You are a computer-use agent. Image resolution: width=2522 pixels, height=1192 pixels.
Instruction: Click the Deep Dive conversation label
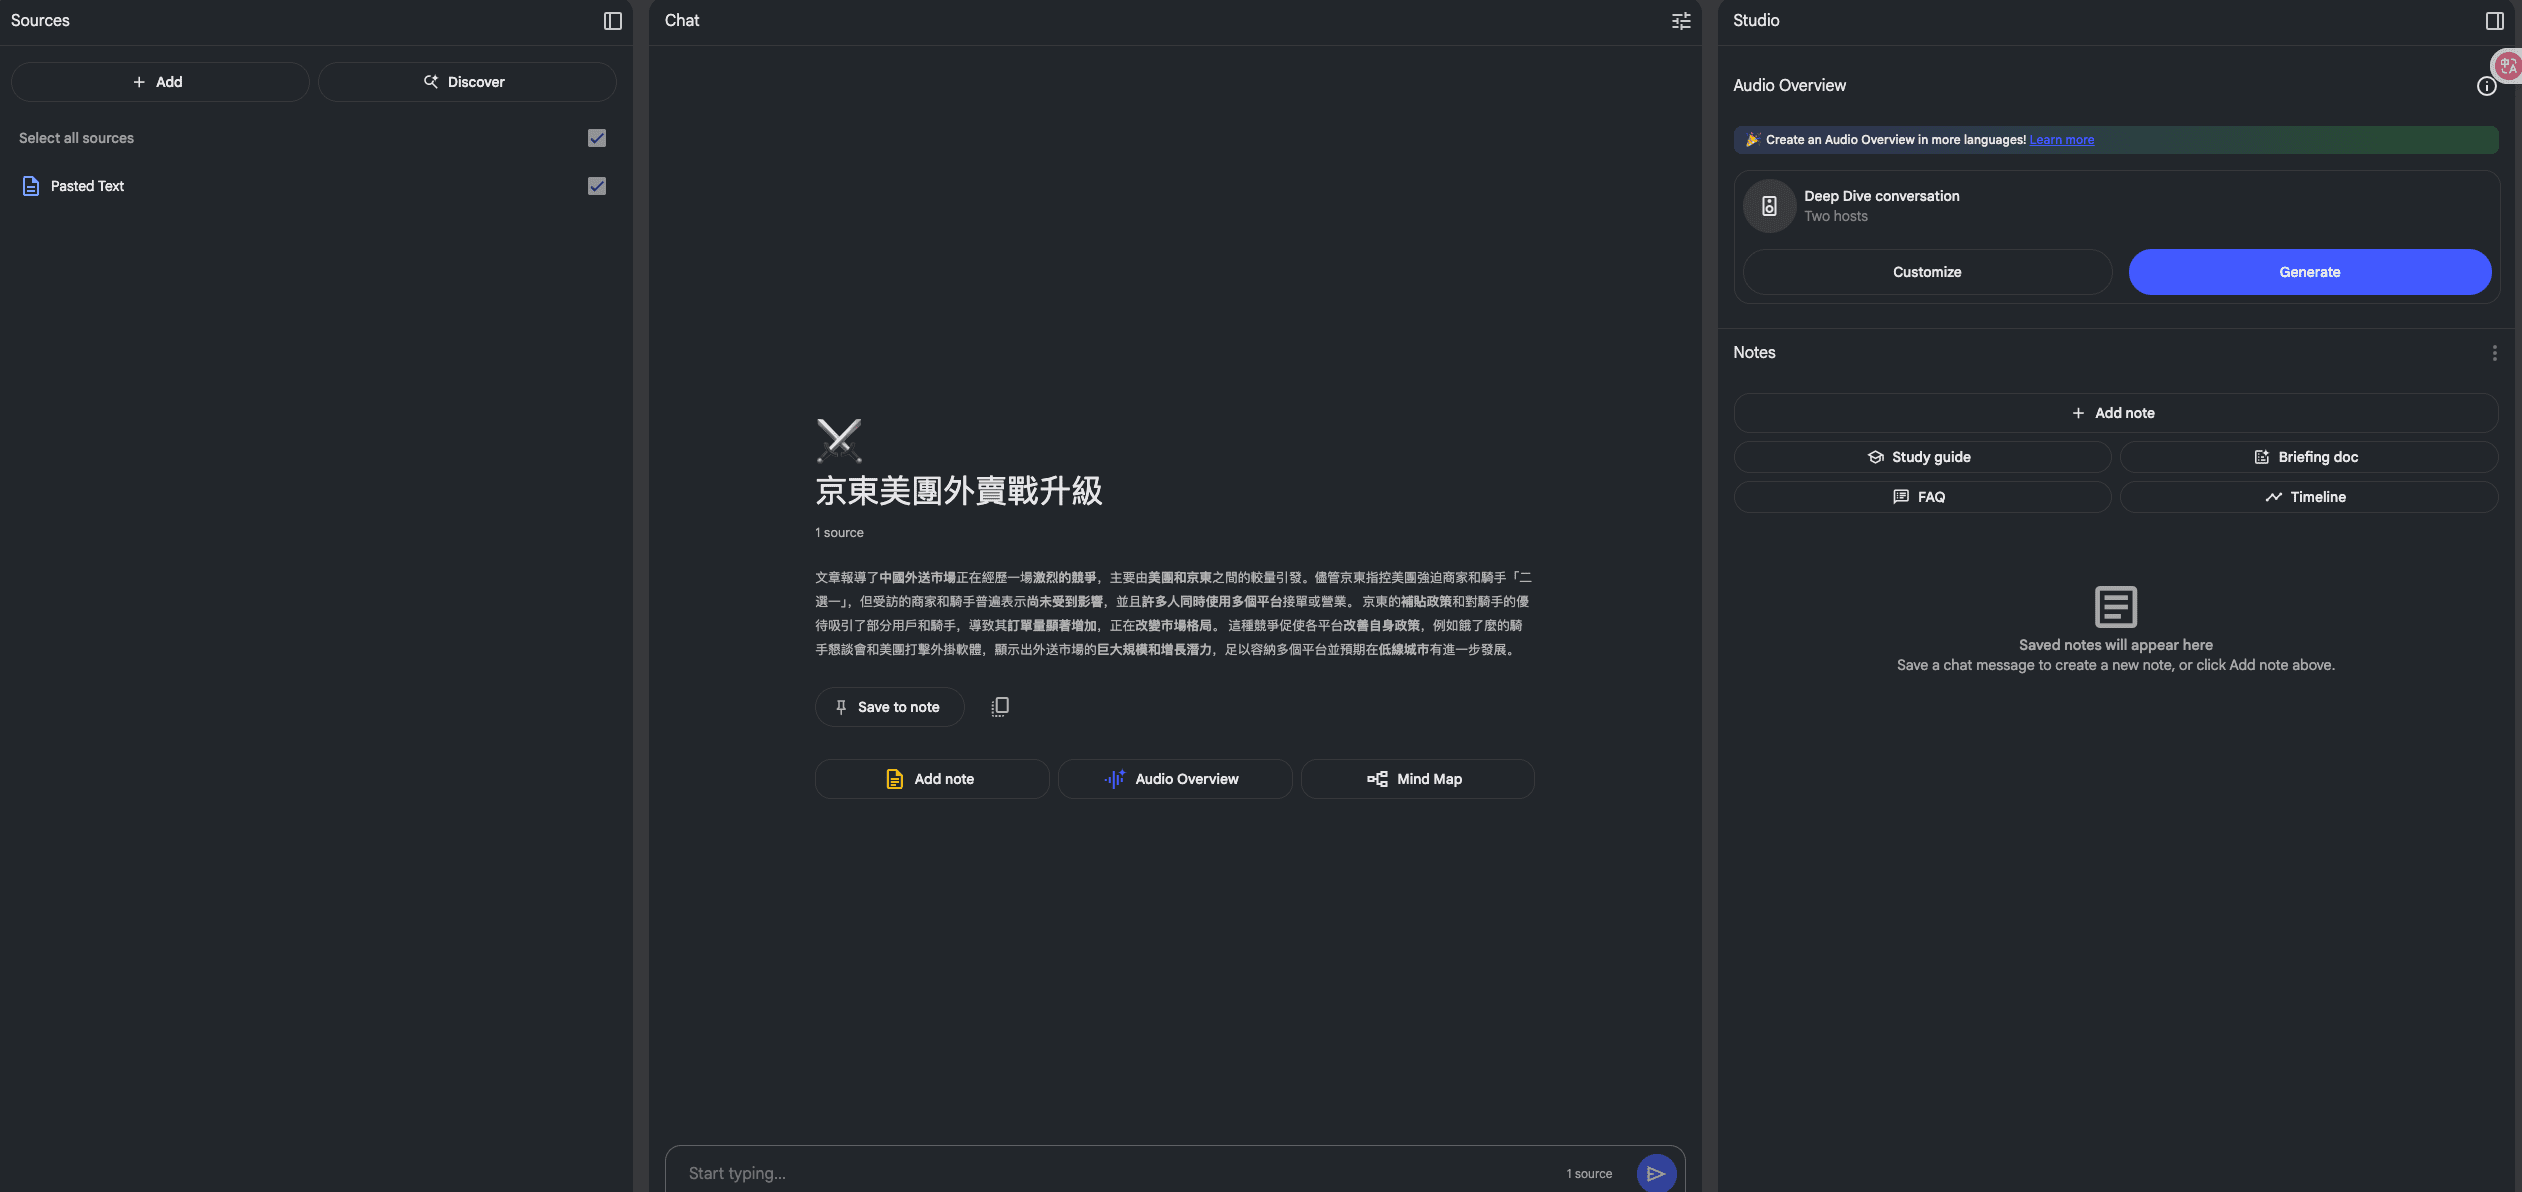[x=1881, y=196]
